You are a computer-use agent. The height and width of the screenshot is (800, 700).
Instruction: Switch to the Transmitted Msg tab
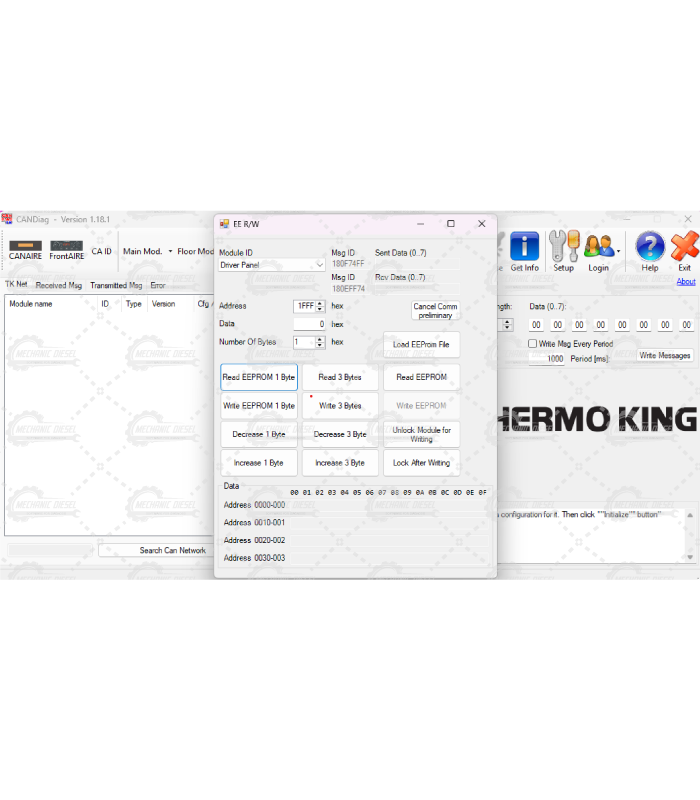pos(116,285)
